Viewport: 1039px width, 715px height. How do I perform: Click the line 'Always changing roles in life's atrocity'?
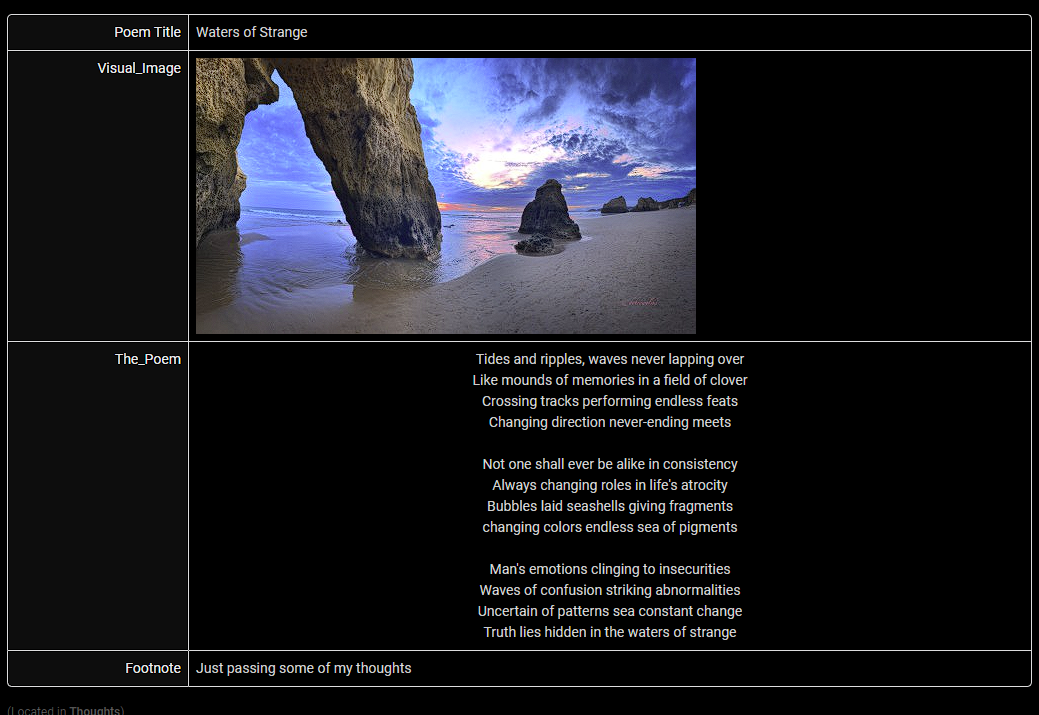pyautogui.click(x=609, y=485)
